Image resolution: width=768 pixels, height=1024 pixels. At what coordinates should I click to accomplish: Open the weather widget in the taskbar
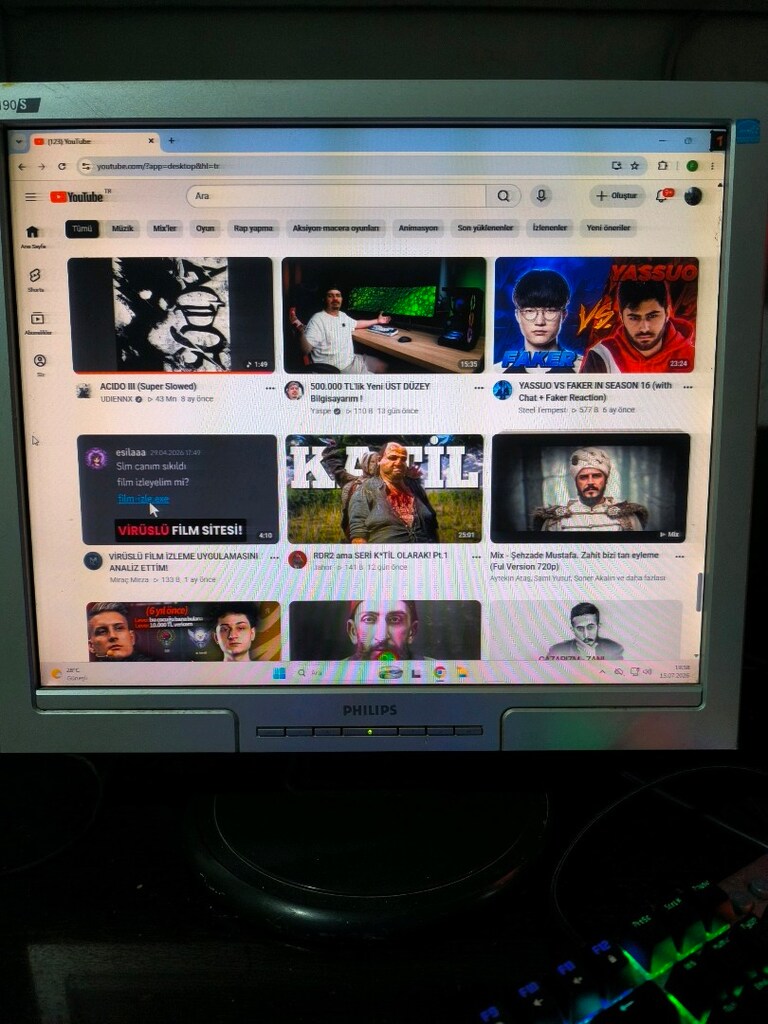[68, 673]
